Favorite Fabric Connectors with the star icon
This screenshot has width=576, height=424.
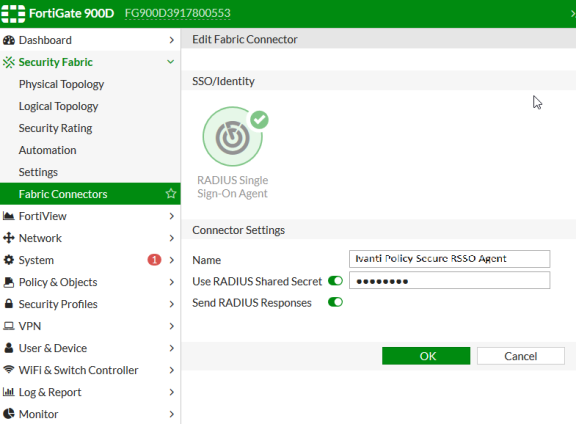[171, 194]
